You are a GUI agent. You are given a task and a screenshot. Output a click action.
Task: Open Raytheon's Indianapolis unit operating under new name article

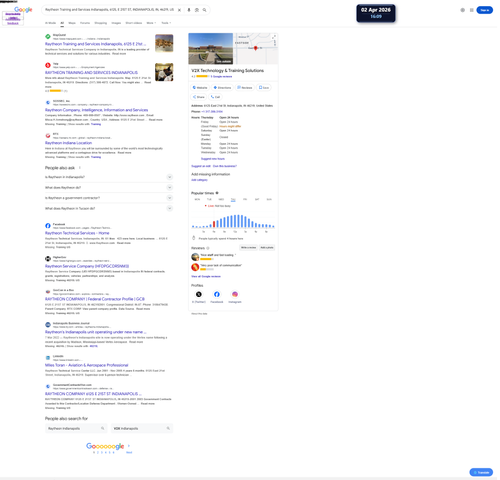click(x=96, y=332)
